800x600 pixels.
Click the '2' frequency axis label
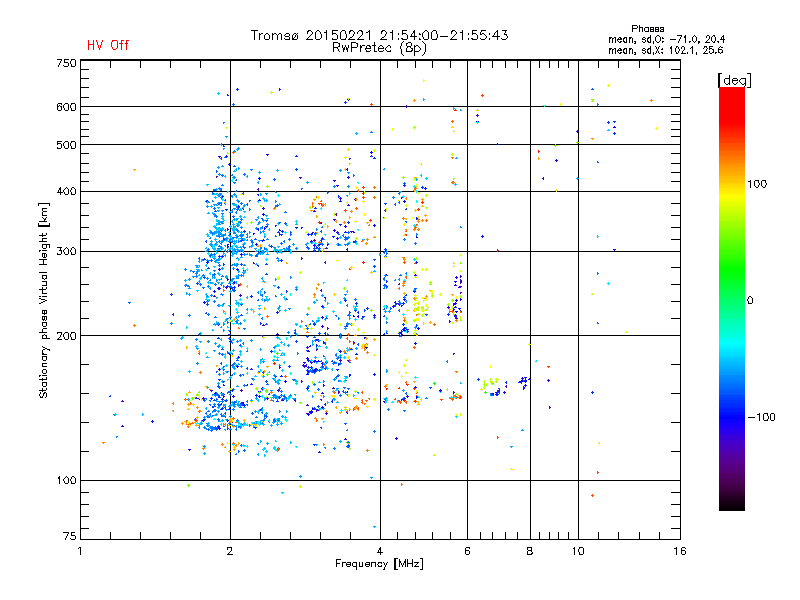[230, 551]
